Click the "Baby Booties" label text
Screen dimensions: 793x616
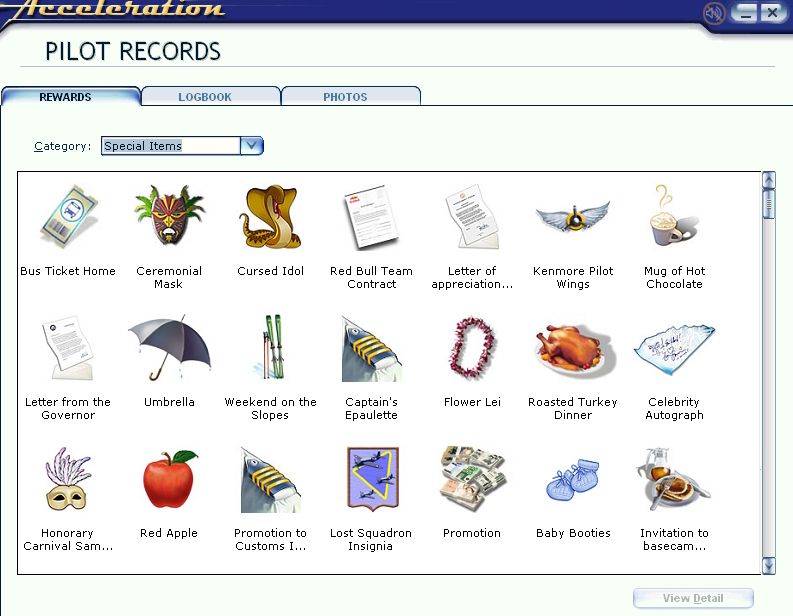click(x=573, y=533)
